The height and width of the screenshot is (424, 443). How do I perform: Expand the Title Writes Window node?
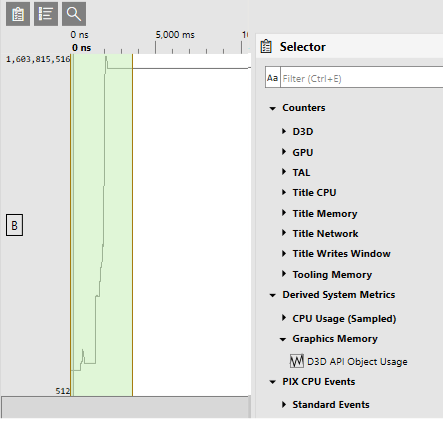[x=284, y=253]
